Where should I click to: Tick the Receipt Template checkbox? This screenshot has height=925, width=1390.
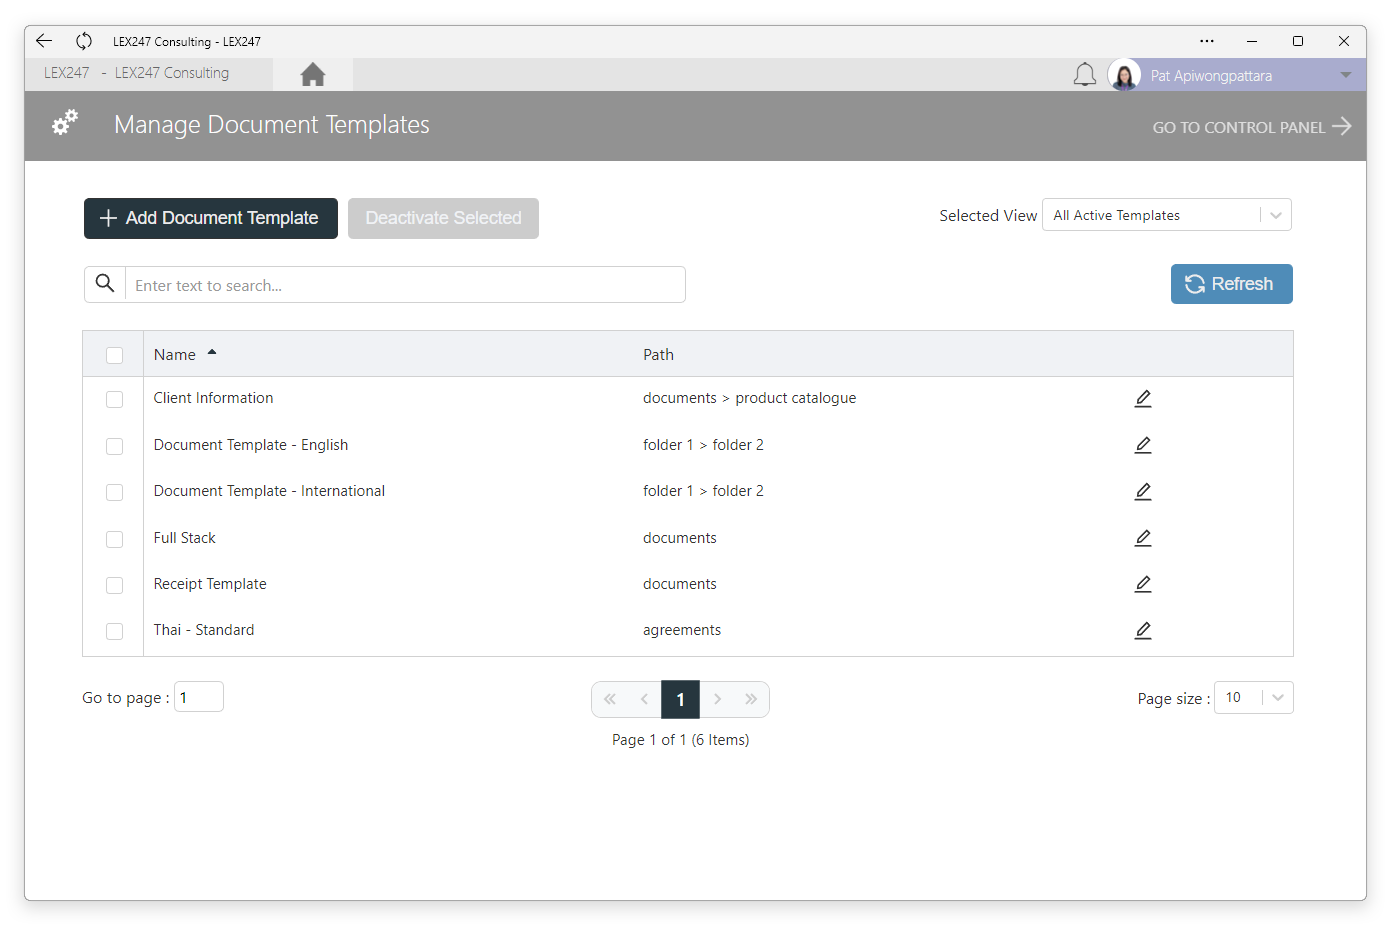coord(114,585)
